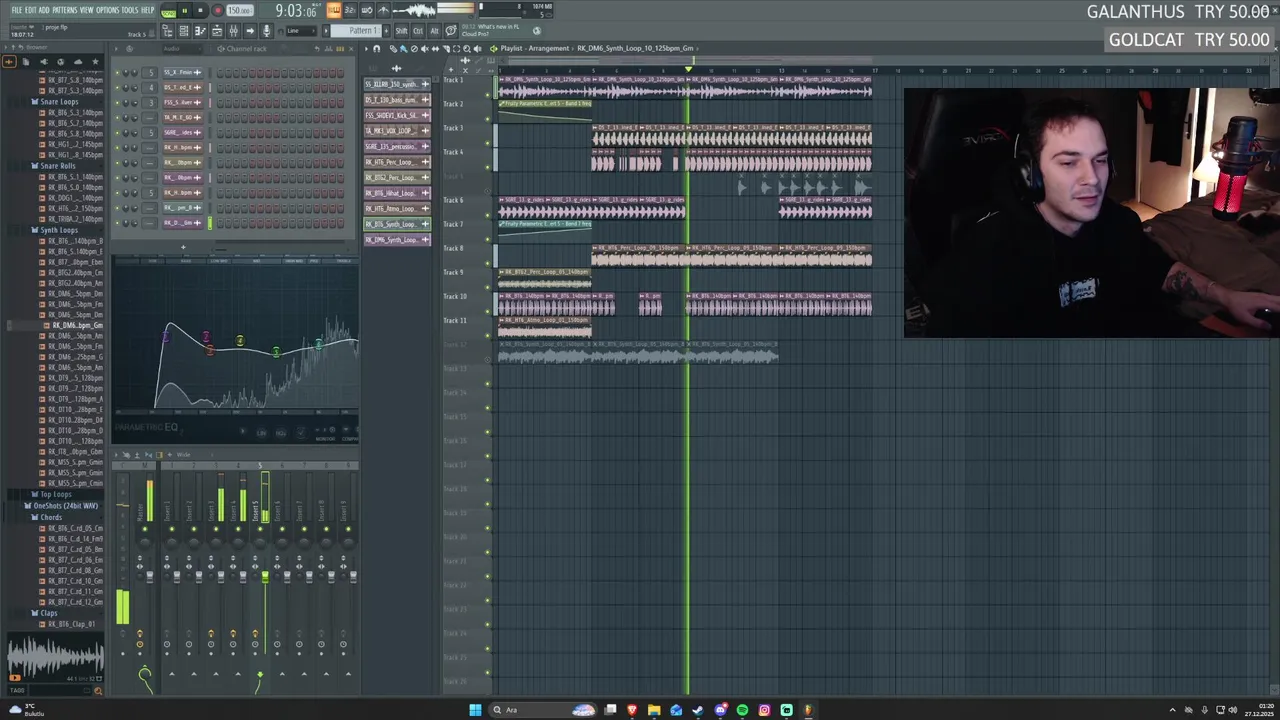Image resolution: width=1280 pixels, height=720 pixels.
Task: Mute the bottom RK_D…Gm channel LED
Action: pos(118,222)
